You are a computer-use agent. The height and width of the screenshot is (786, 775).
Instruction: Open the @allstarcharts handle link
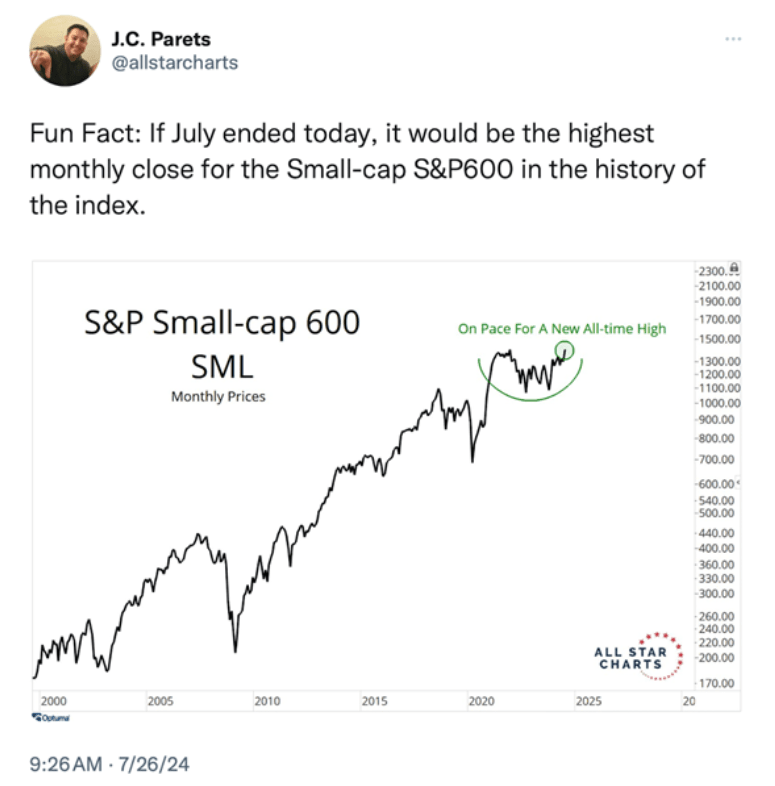click(x=177, y=62)
